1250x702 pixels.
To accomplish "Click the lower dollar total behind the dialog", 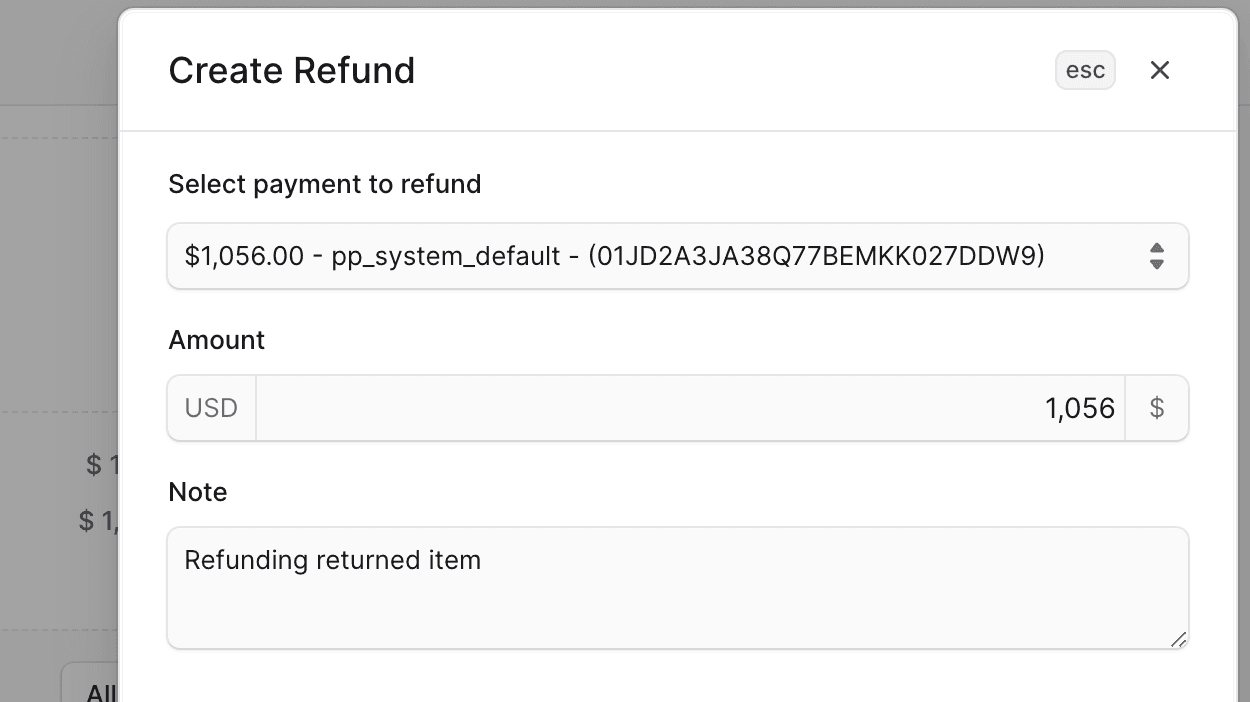I will coord(98,521).
